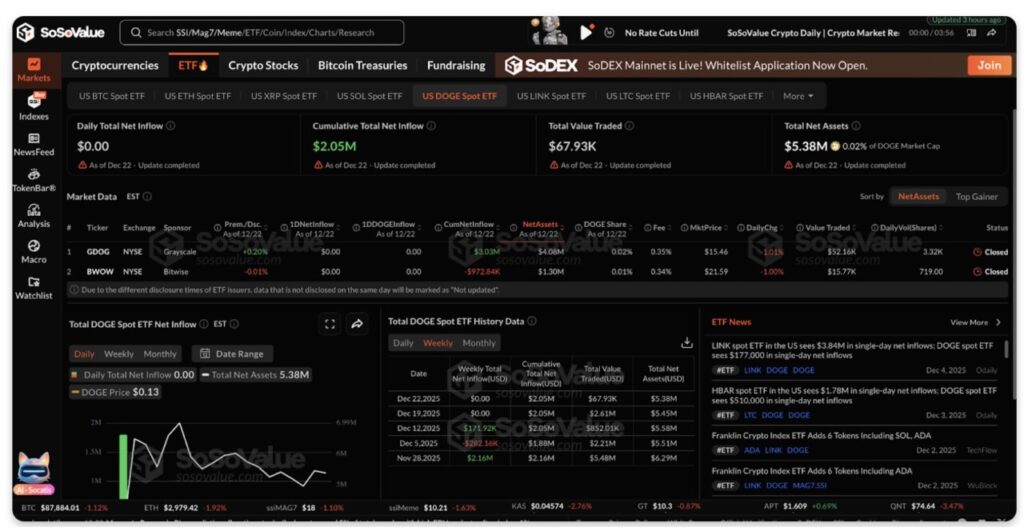Switch to the US LINK Spot ETF tab
Viewport: 1024px width, 527px height.
pyautogui.click(x=551, y=96)
